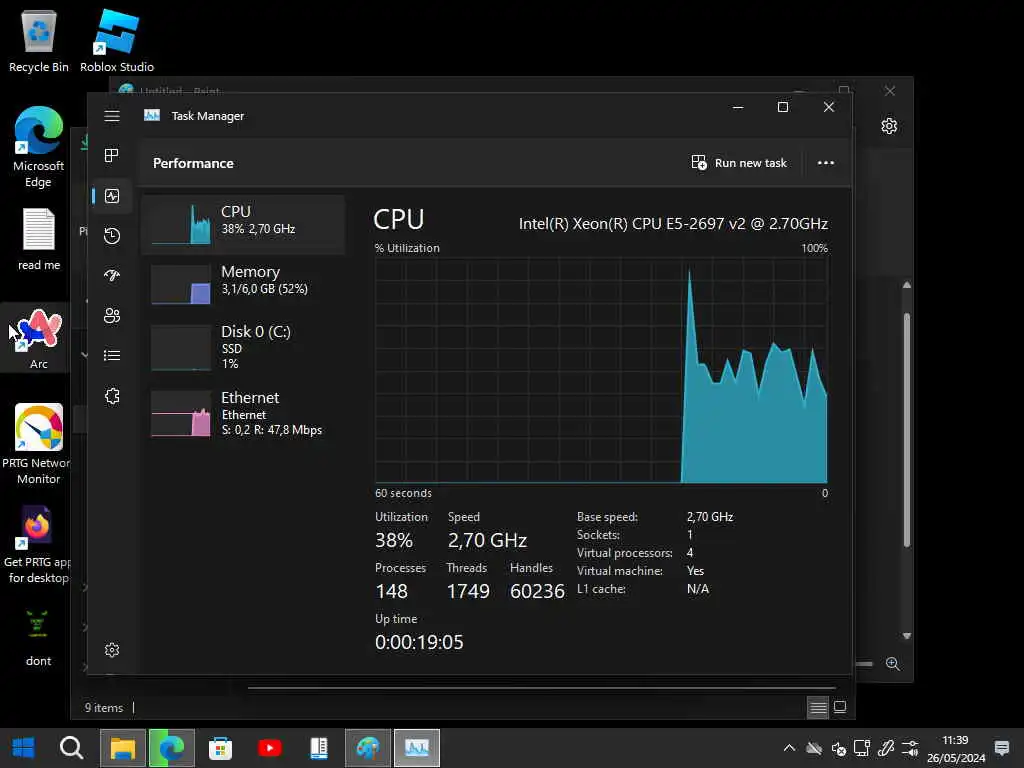Open File Explorer from taskbar
The height and width of the screenshot is (768, 1024).
pos(123,748)
